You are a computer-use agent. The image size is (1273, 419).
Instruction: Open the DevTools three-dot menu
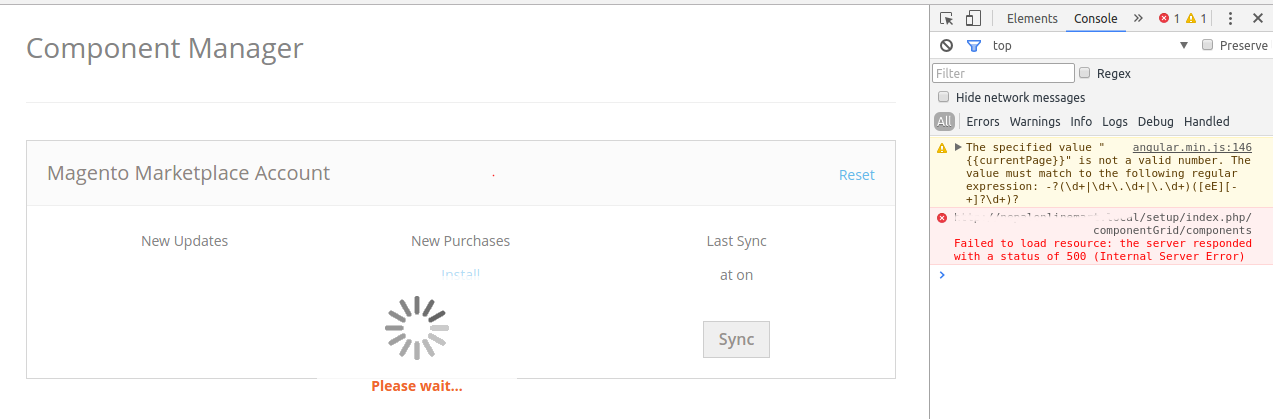pos(1231,18)
